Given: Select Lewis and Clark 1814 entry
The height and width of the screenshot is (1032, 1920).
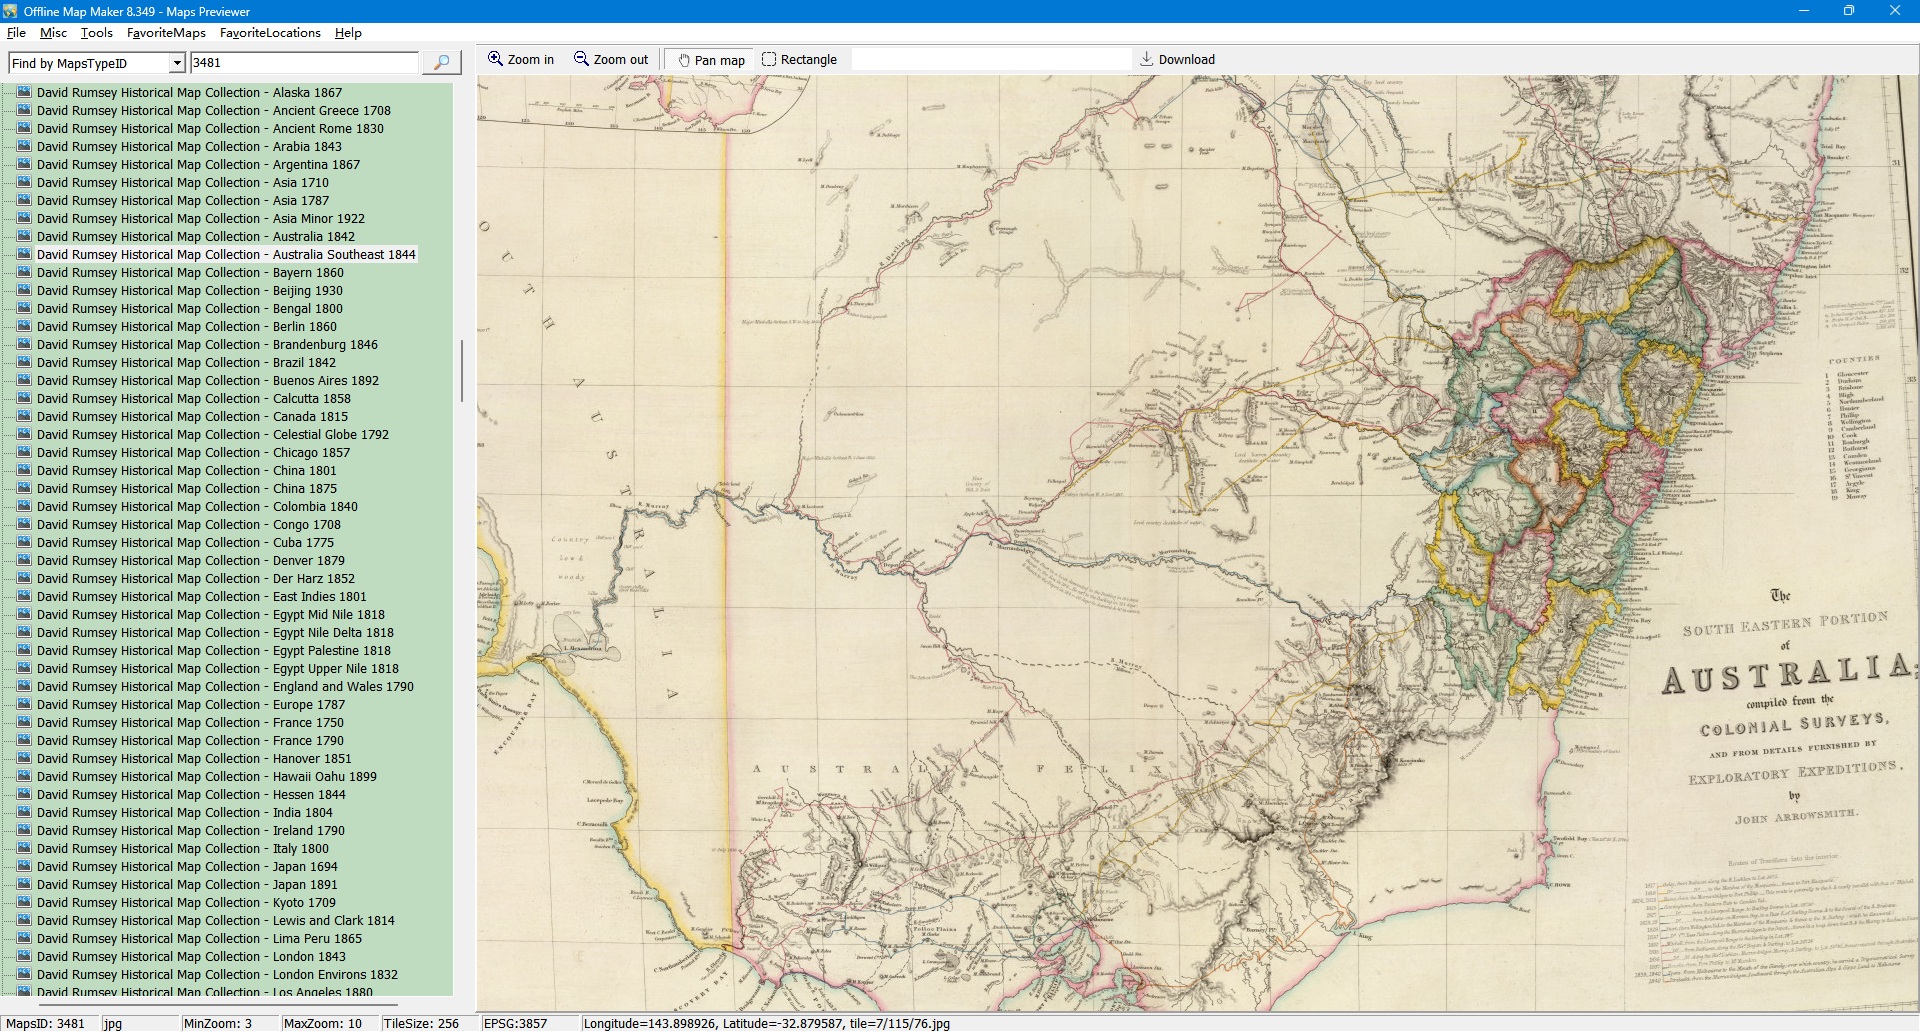Looking at the screenshot, I should click(x=216, y=921).
